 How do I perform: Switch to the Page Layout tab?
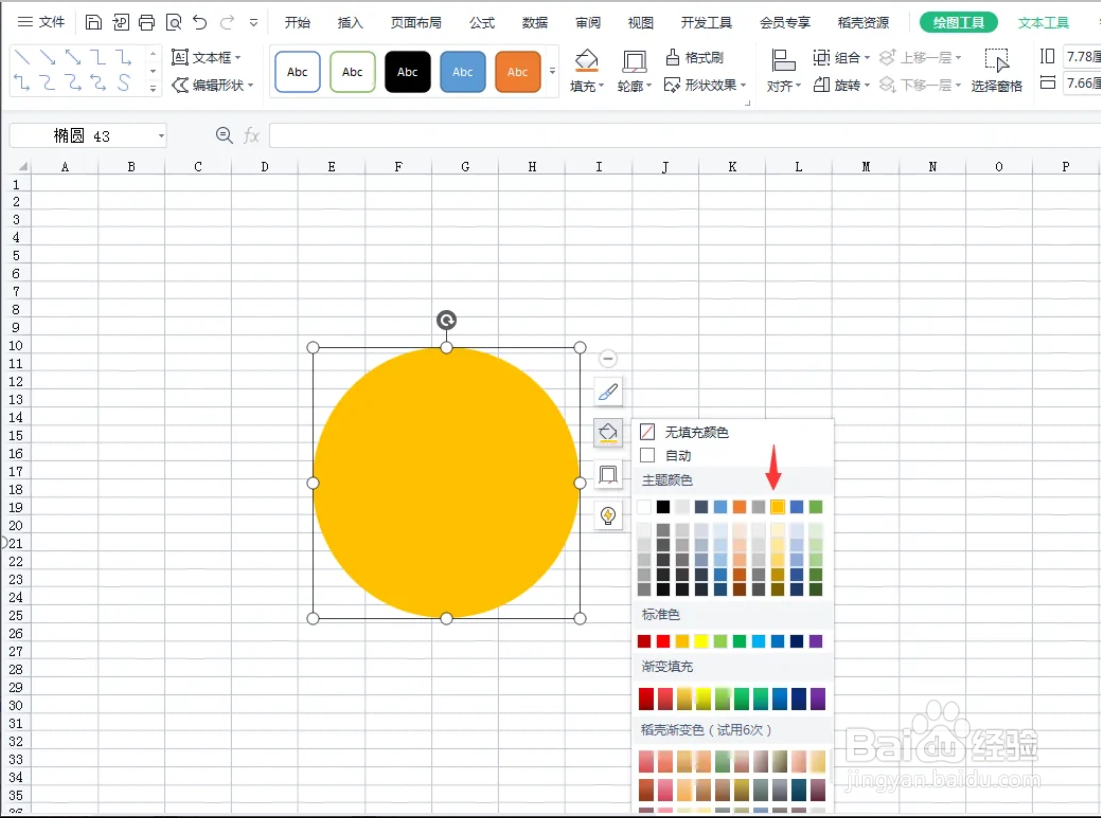(416, 22)
